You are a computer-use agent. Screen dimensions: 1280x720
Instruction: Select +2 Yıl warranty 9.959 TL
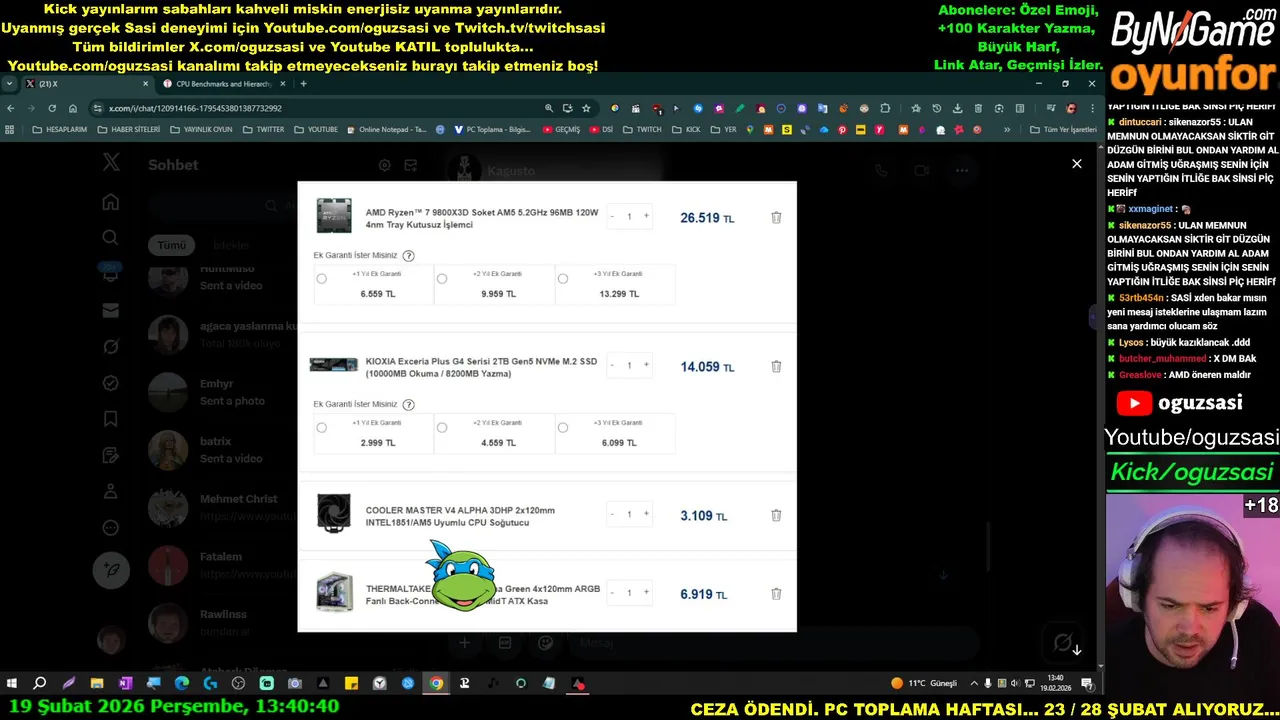[442, 279]
